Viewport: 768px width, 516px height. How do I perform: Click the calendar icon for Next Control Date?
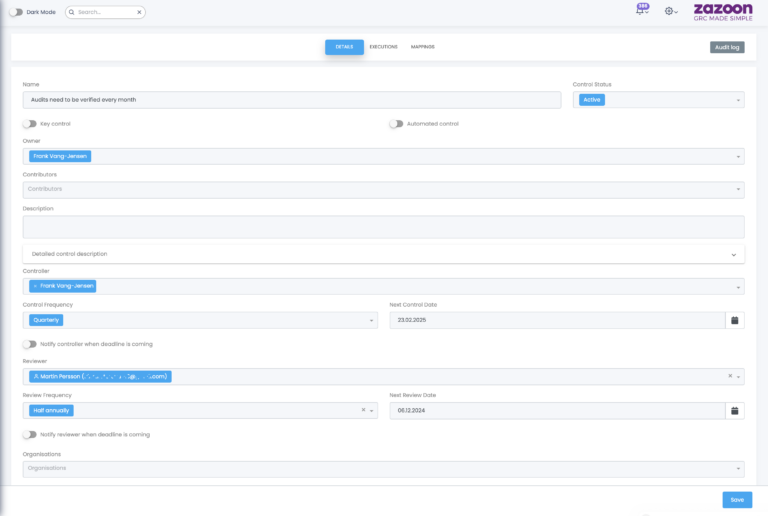734,320
